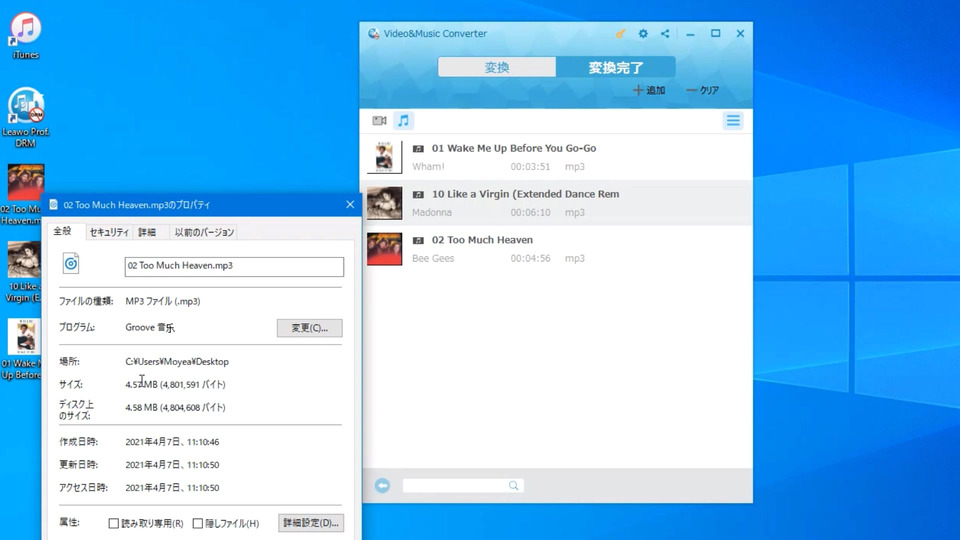Image resolution: width=960 pixels, height=540 pixels.
Task: Switch to music list note icon
Action: pos(403,121)
